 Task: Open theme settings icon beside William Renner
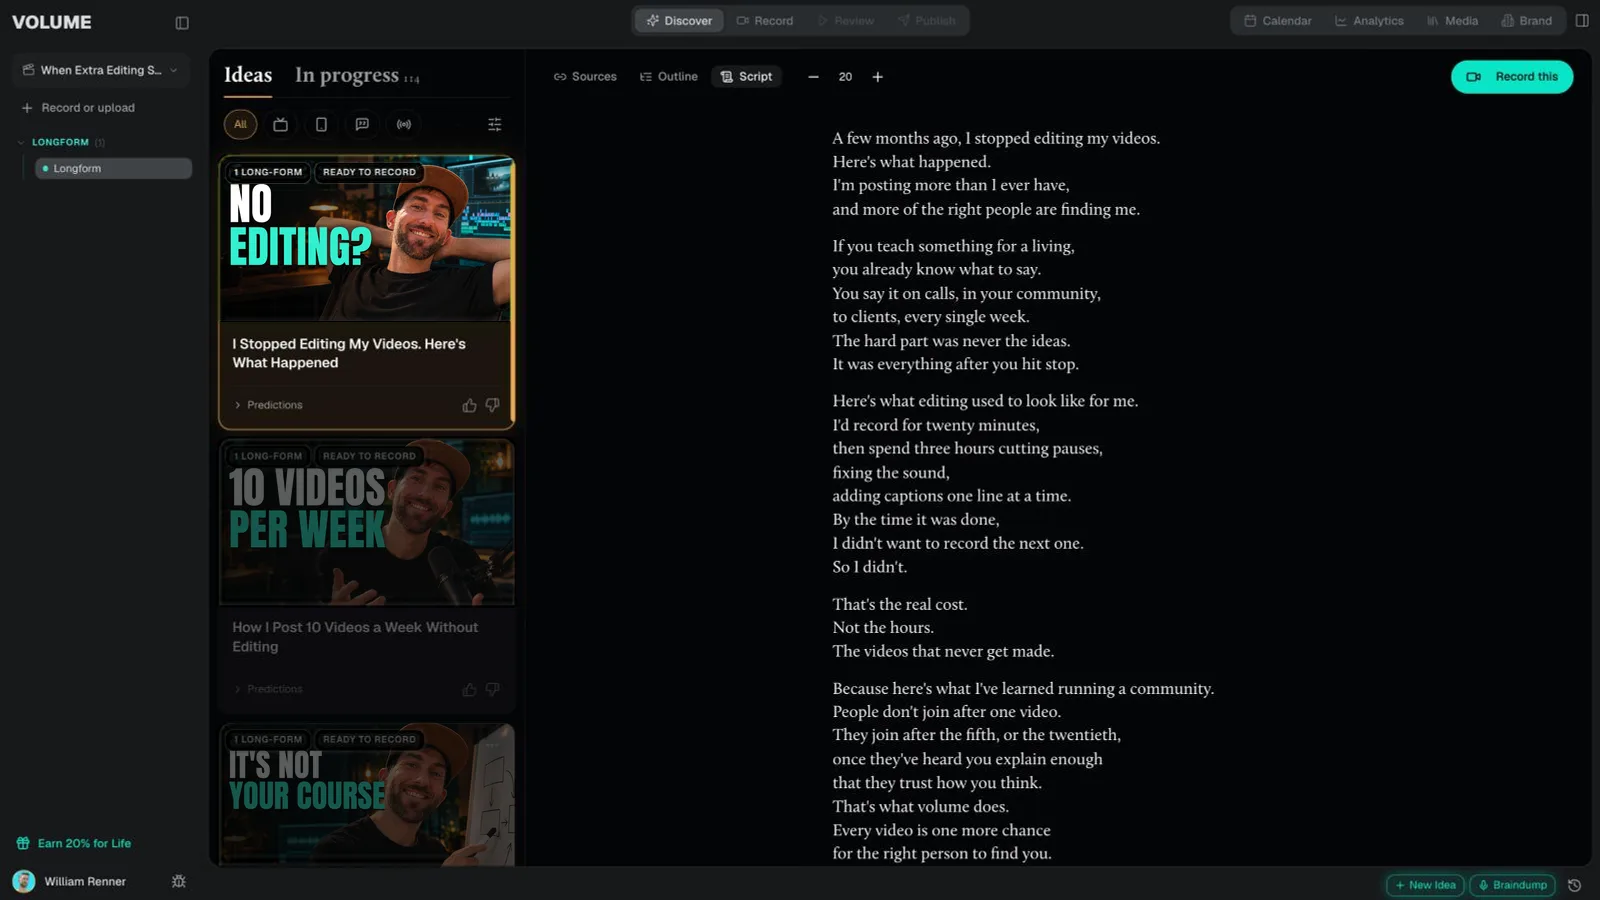[x=179, y=881]
